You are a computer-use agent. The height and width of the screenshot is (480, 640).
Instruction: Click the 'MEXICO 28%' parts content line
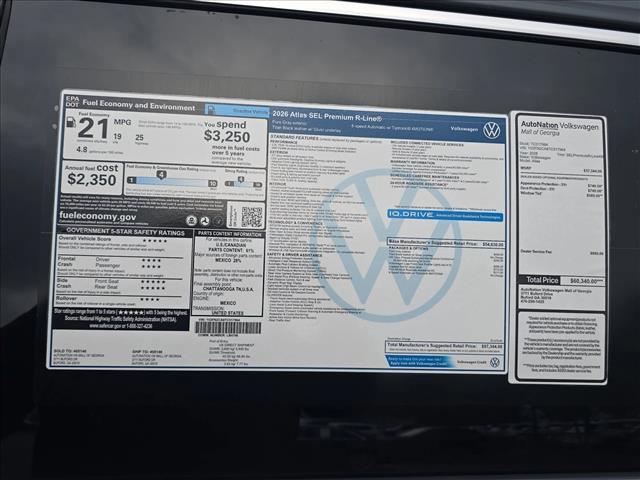pos(228,260)
